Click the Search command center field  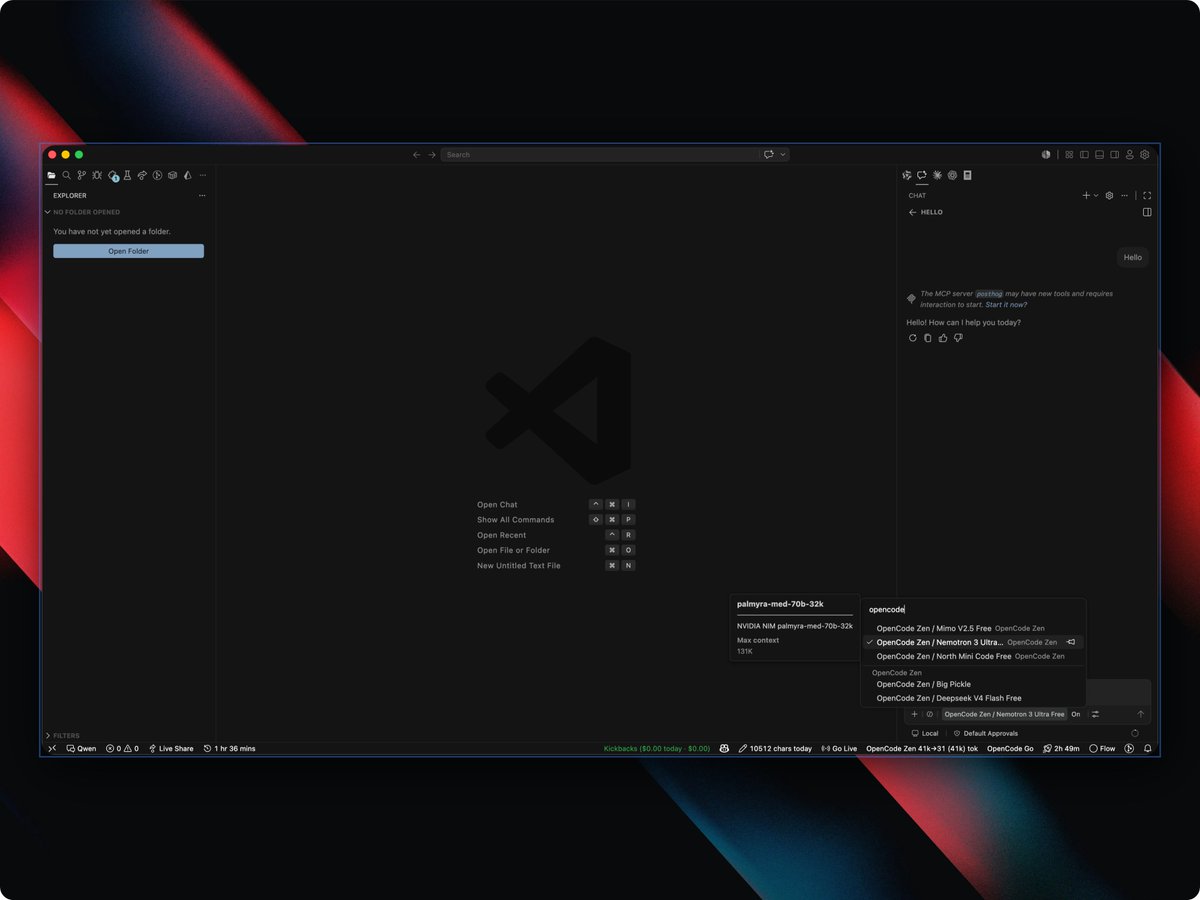tap(600, 155)
